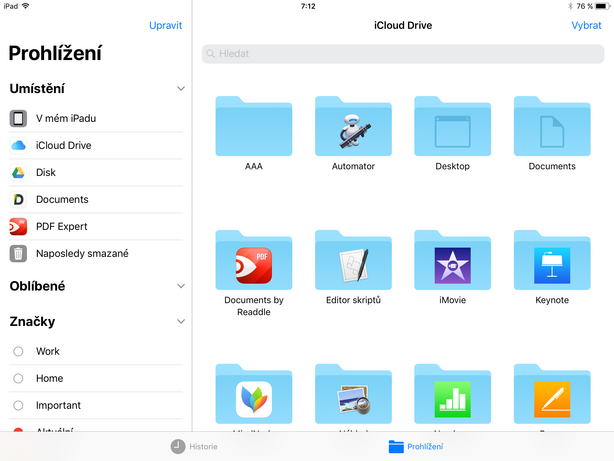Select 'PDF Expert' location
This screenshot has height=461, width=614.
[96, 226]
